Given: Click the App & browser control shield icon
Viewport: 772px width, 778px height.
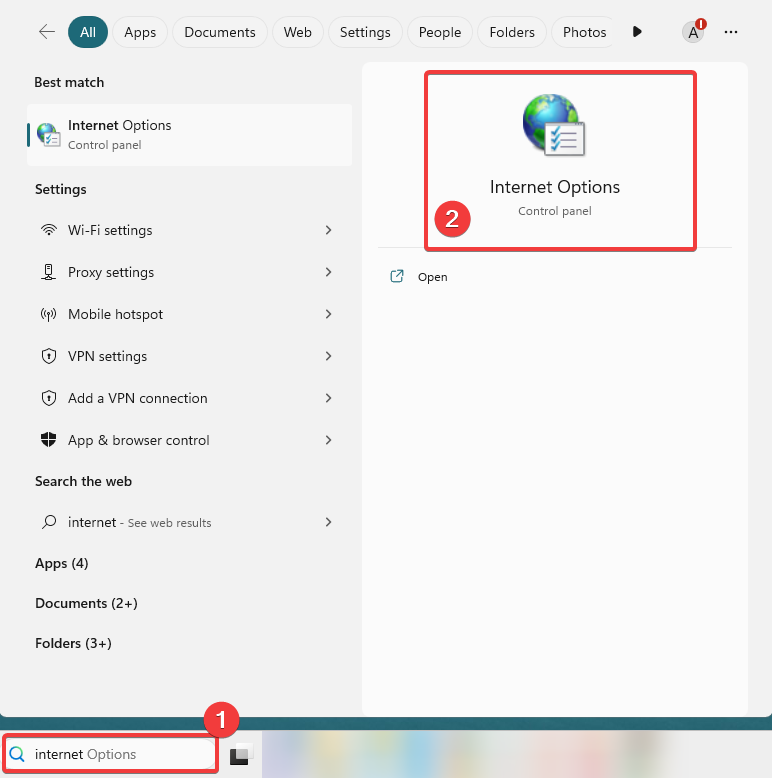Looking at the screenshot, I should pyautogui.click(x=49, y=440).
